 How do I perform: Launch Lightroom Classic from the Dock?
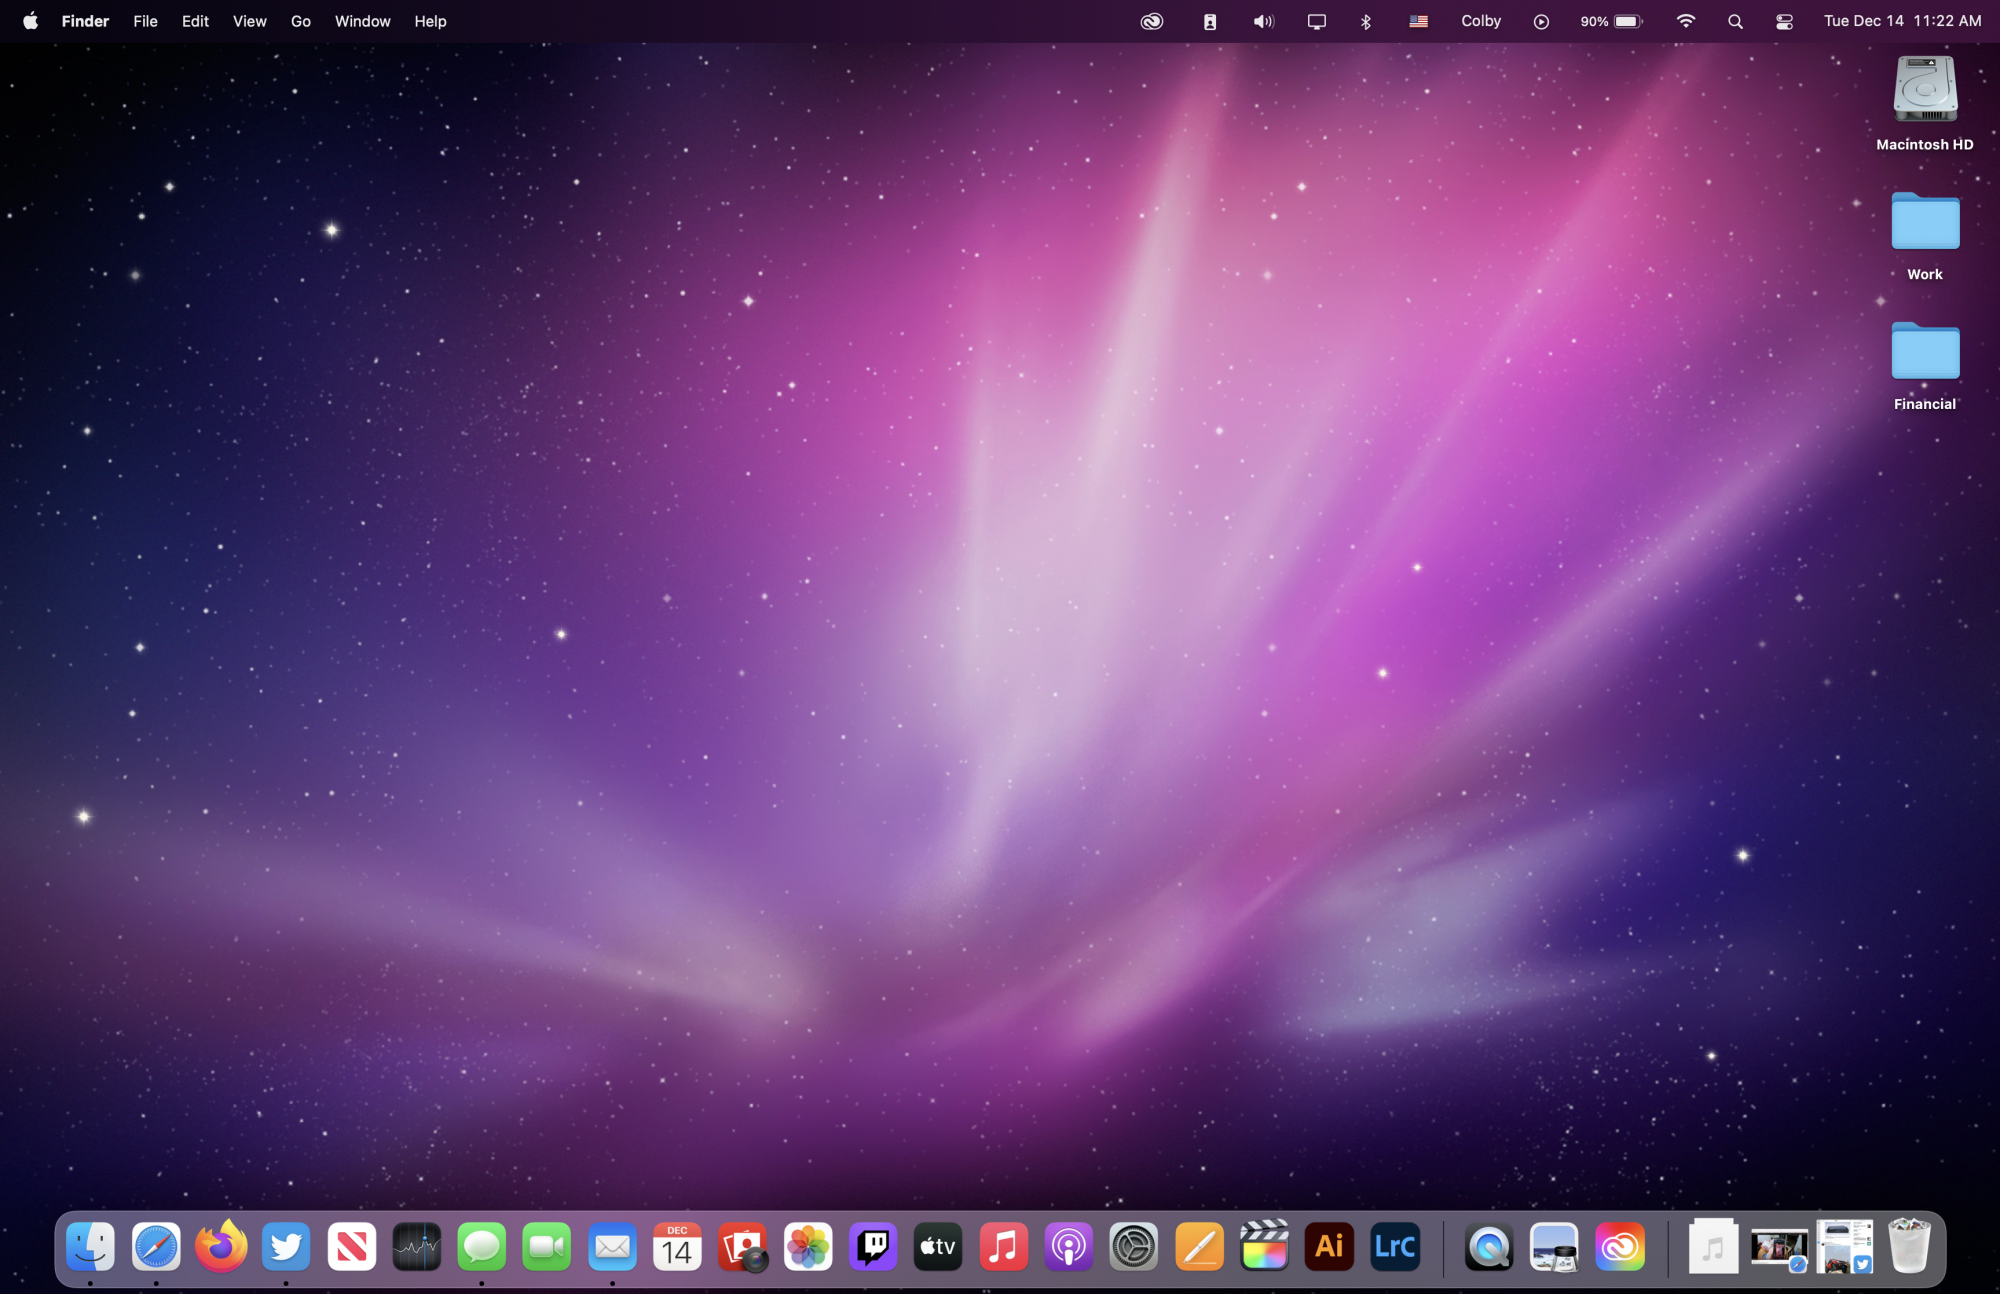point(1395,1247)
